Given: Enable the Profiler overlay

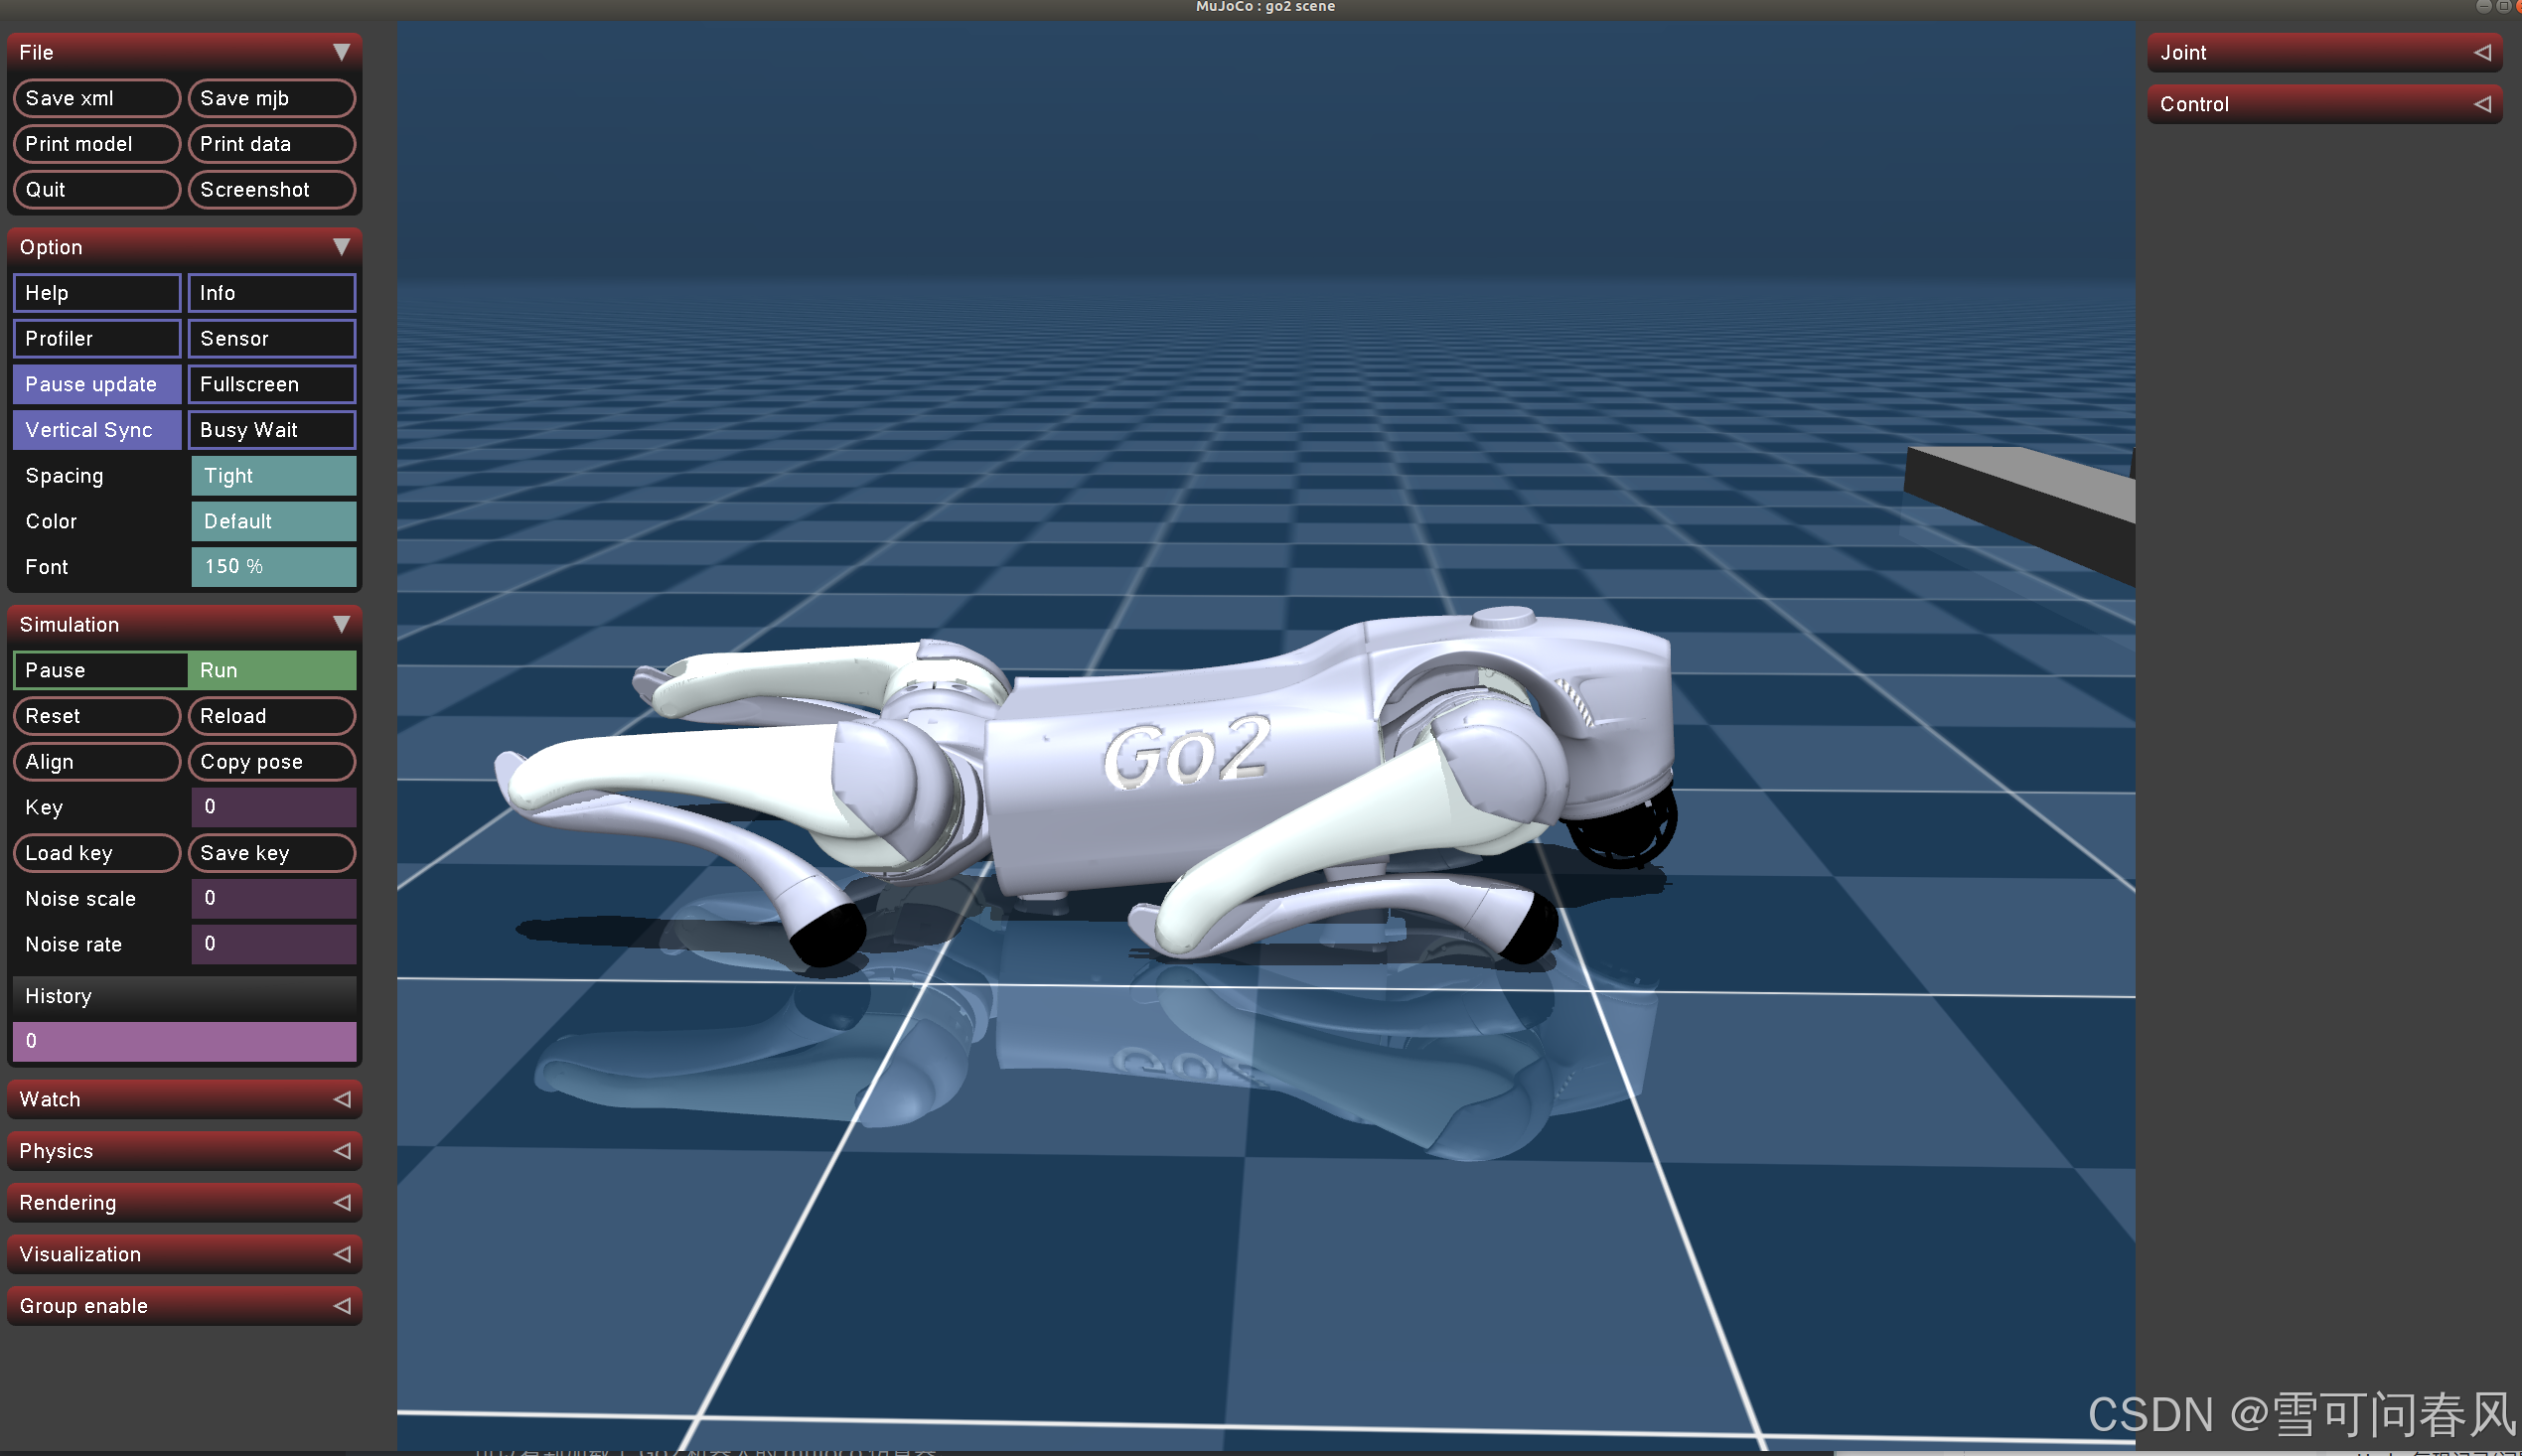Looking at the screenshot, I should click(97, 339).
